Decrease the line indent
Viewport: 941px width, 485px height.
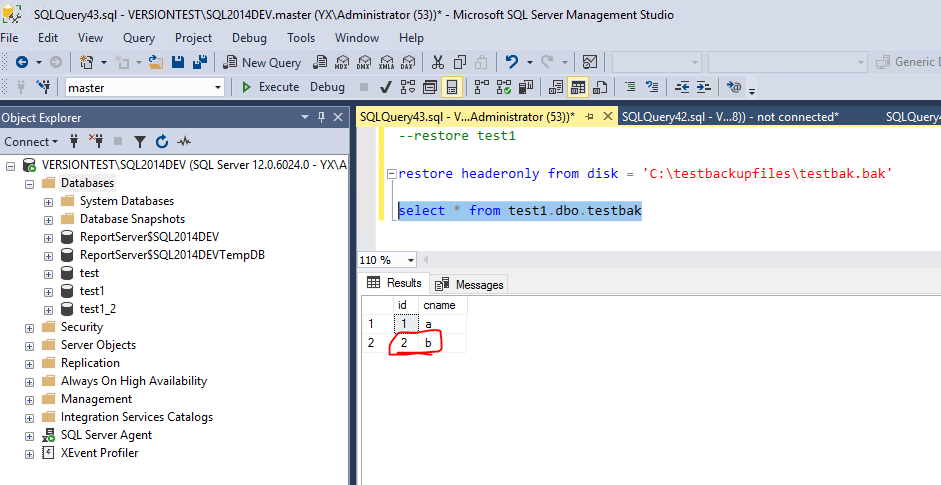tap(682, 88)
